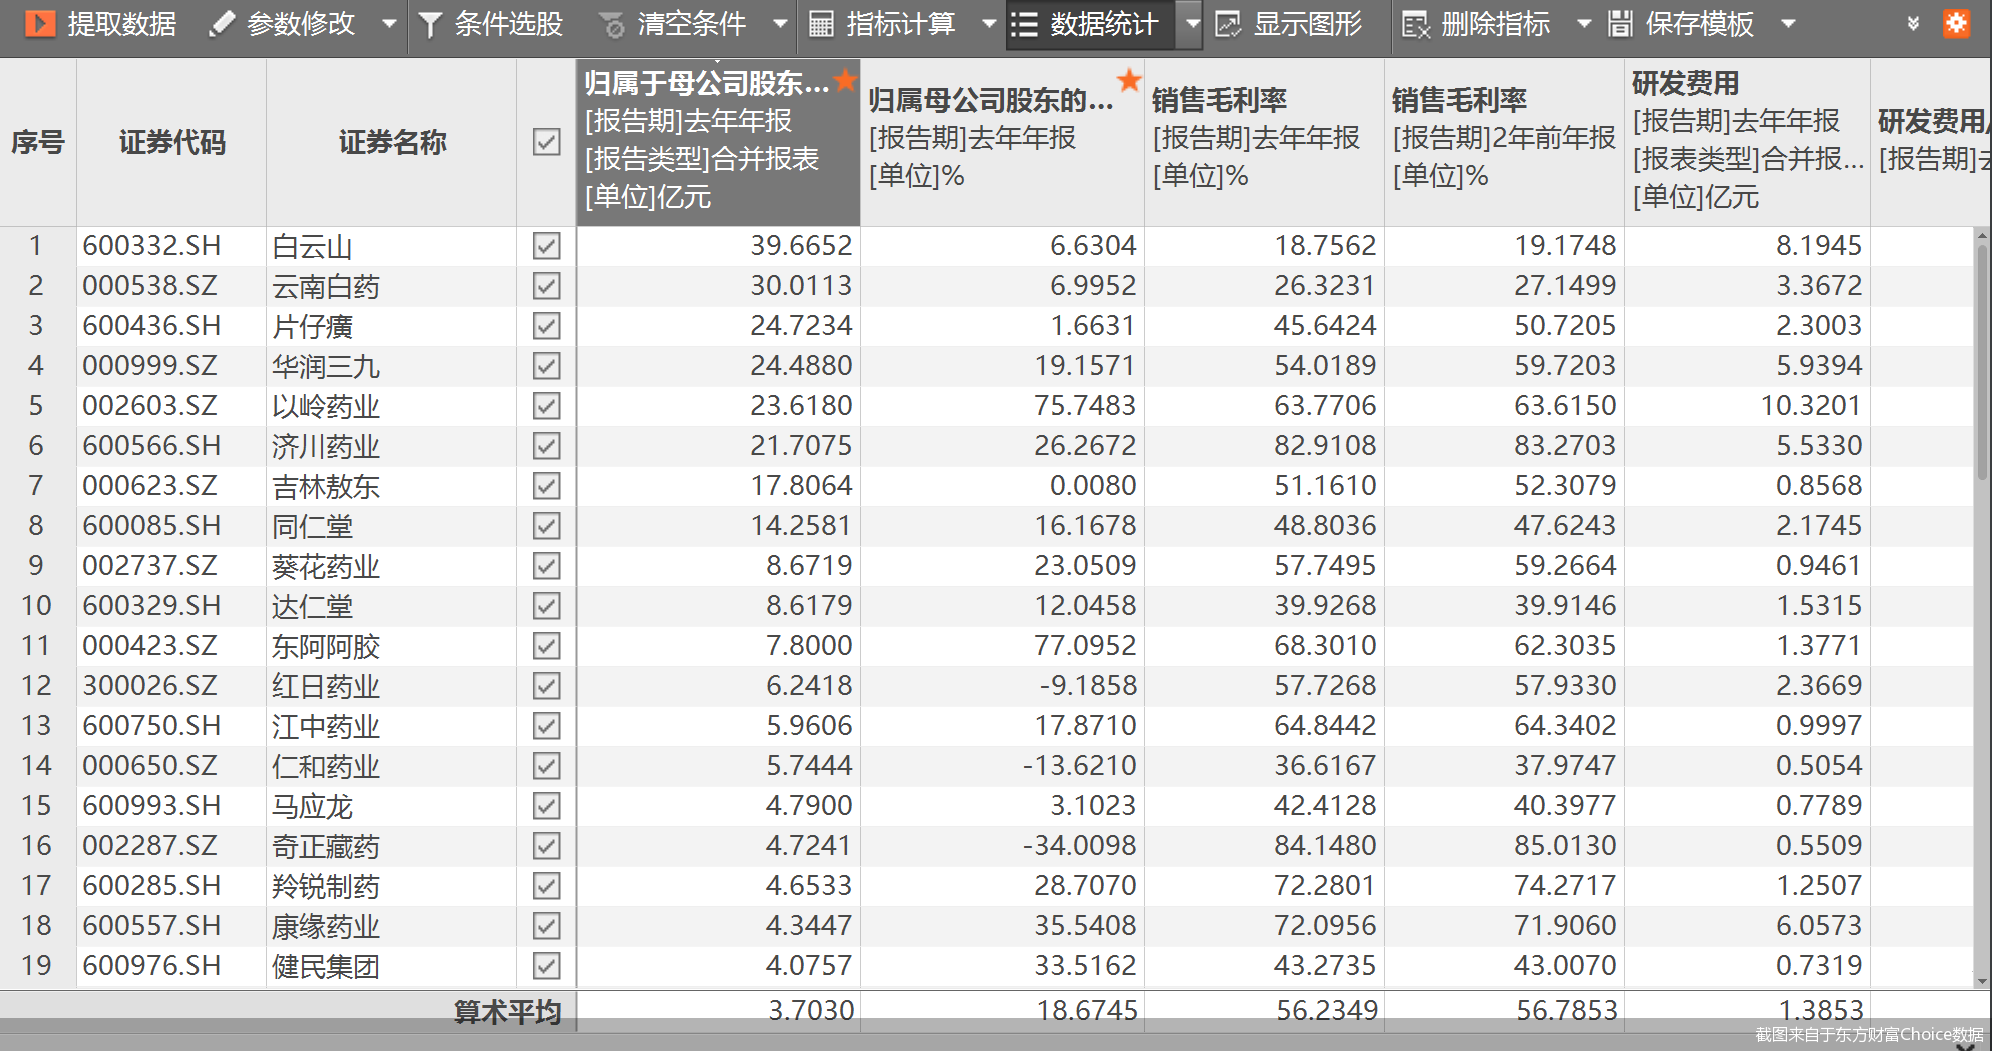
Task: Click the stock name 马应龙
Action: tap(312, 807)
